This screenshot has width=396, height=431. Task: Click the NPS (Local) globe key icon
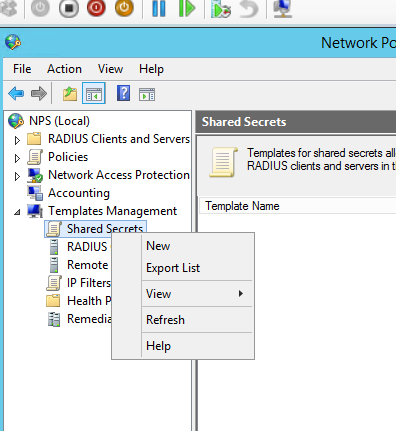16,121
